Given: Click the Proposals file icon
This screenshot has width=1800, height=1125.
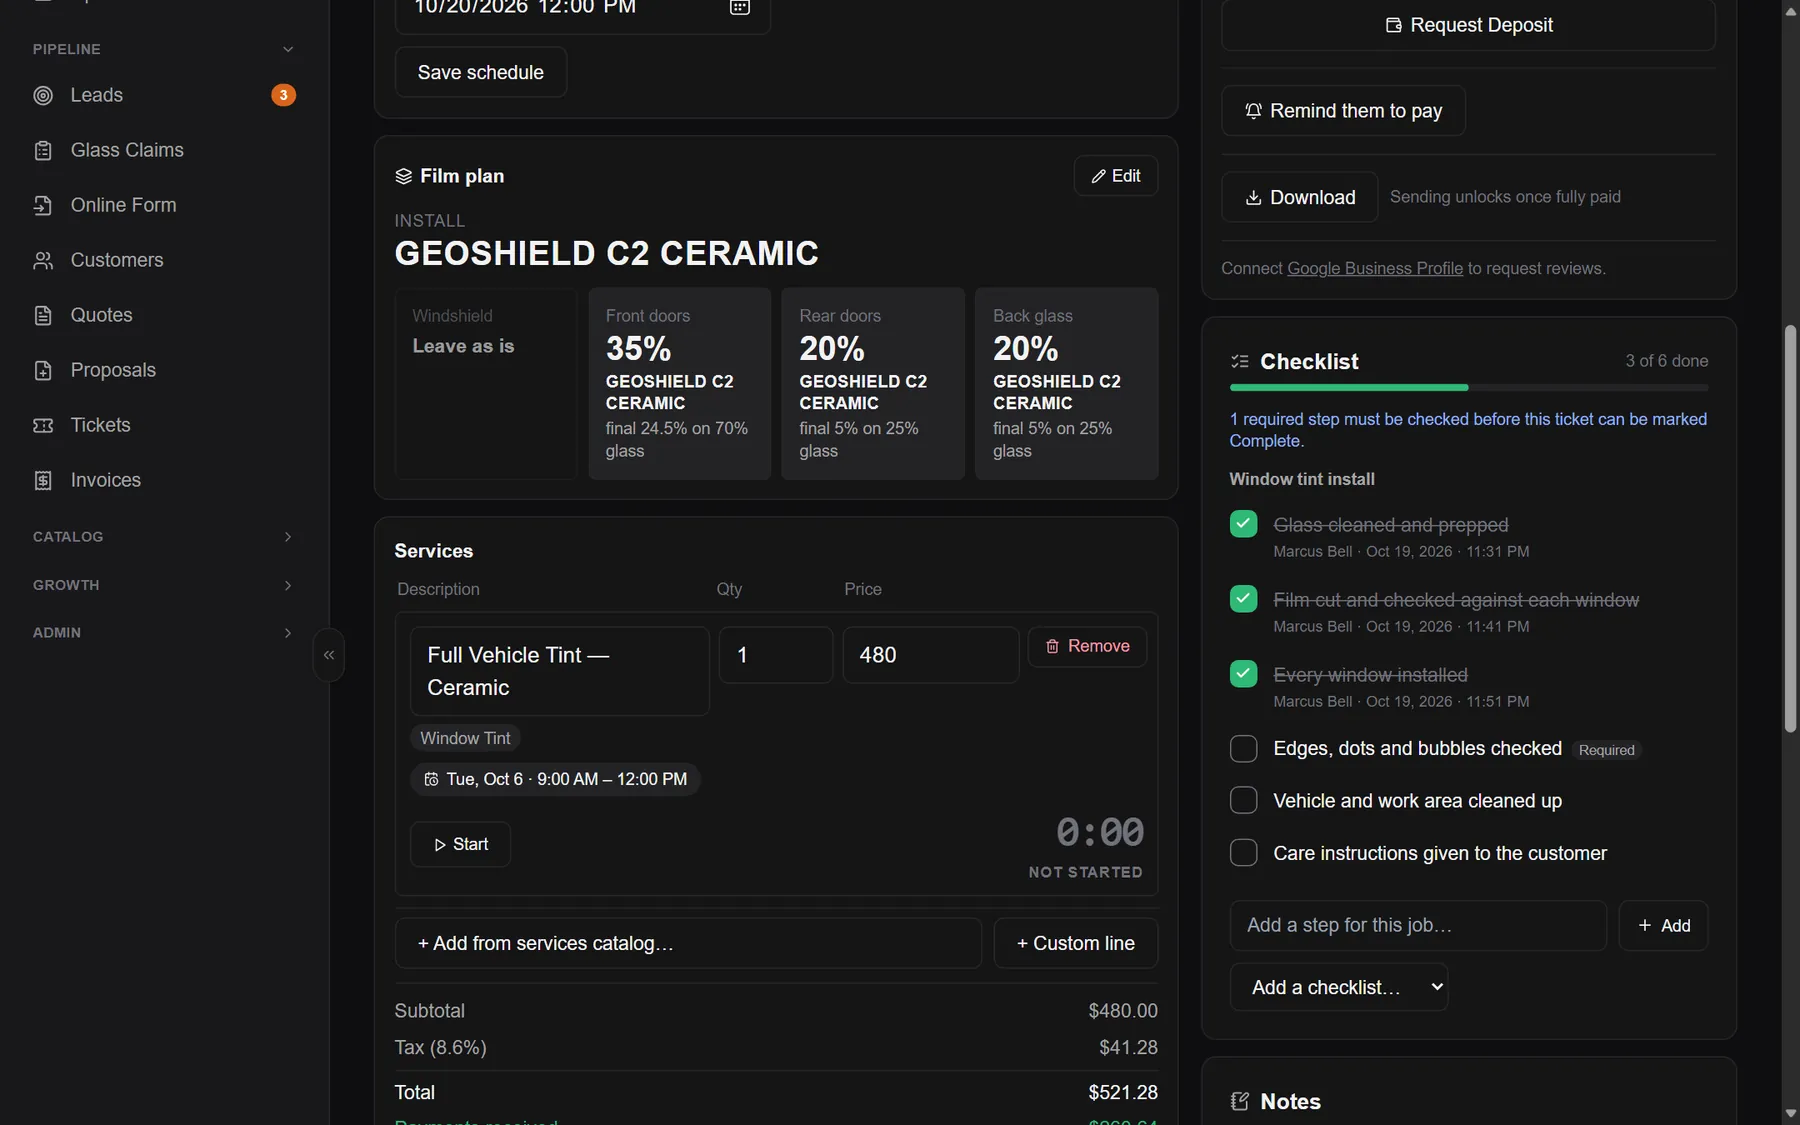Looking at the screenshot, I should coord(43,370).
